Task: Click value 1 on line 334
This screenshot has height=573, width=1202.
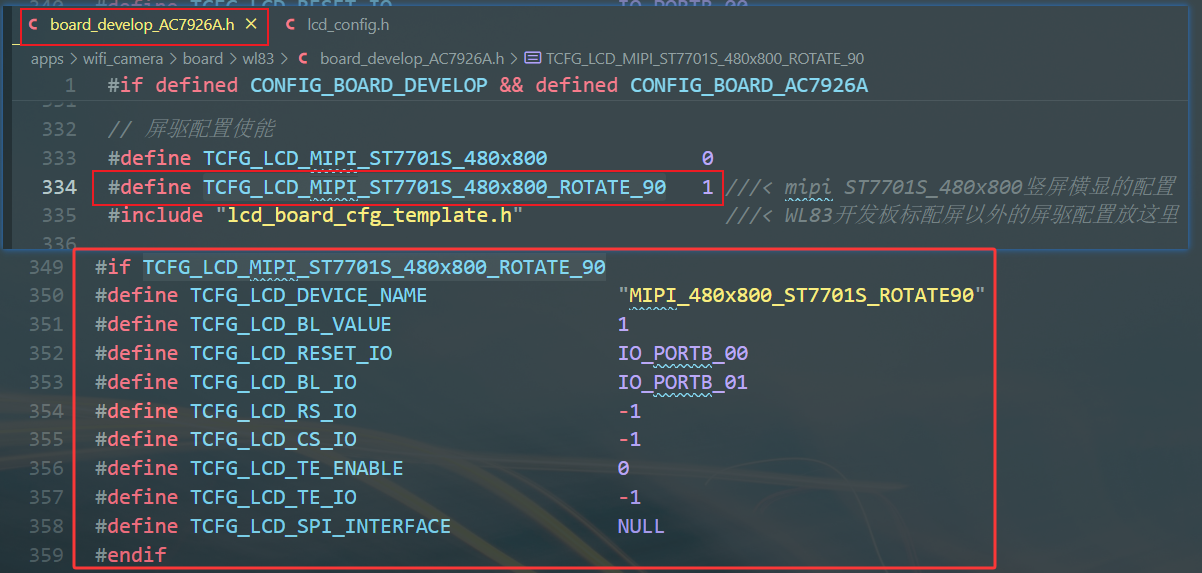Action: coord(707,187)
